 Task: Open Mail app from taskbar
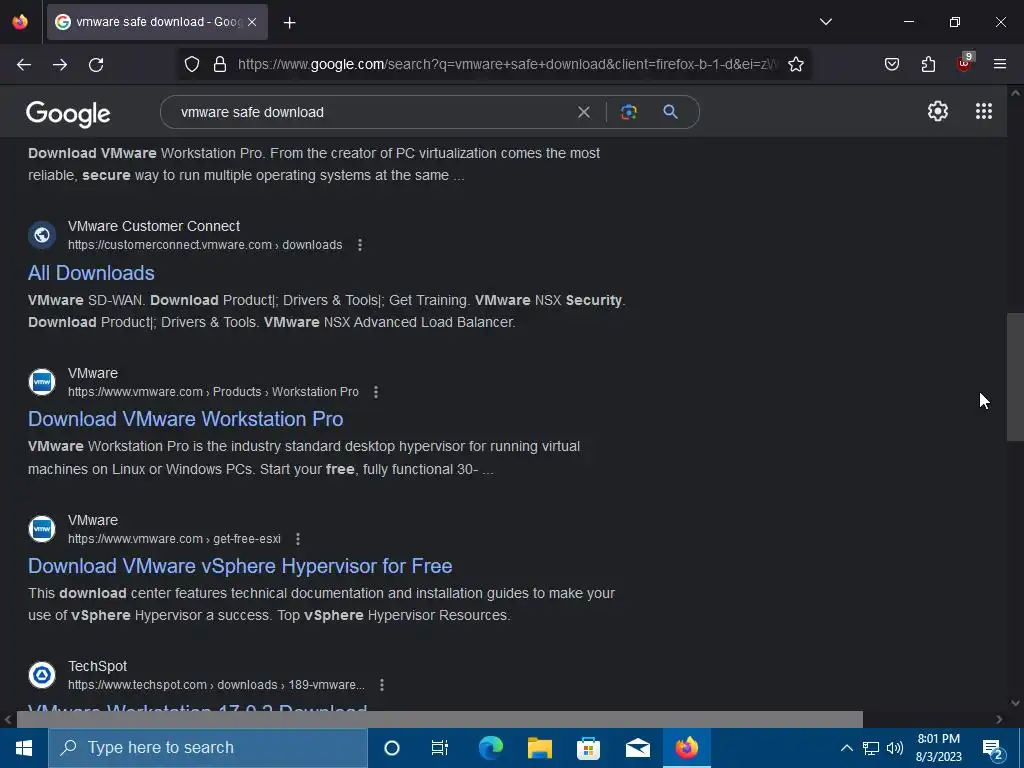coord(637,748)
